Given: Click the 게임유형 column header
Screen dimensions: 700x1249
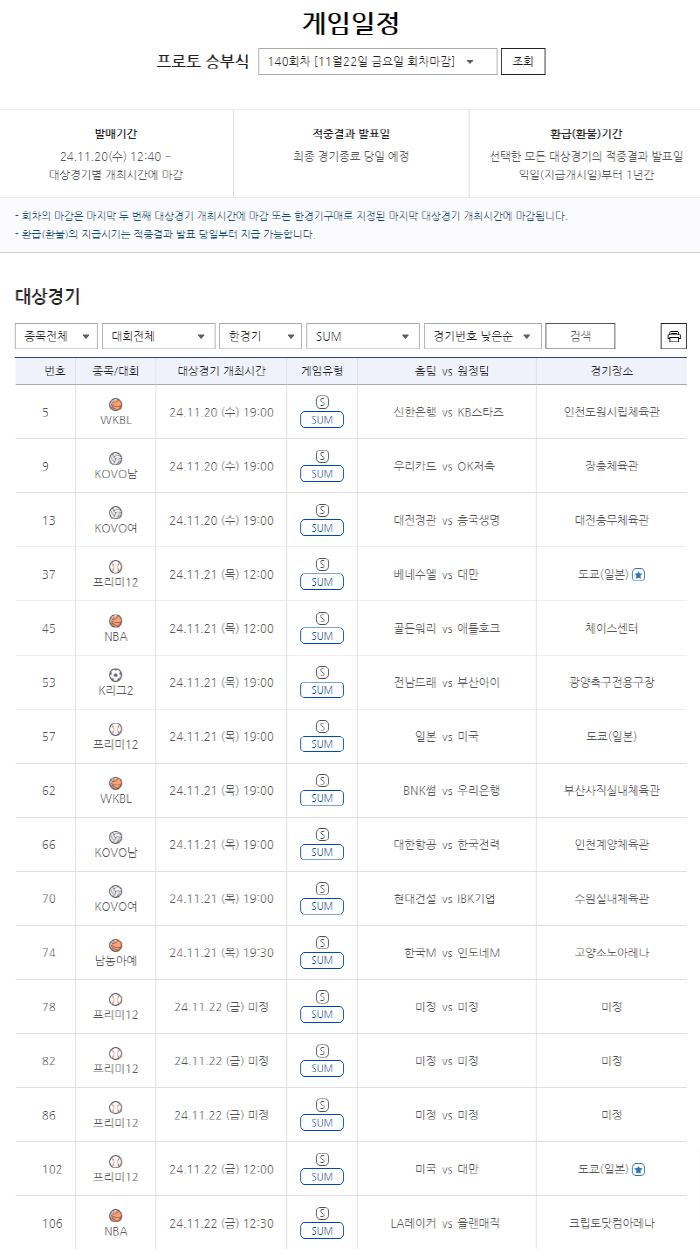Looking at the screenshot, I should click(322, 371).
